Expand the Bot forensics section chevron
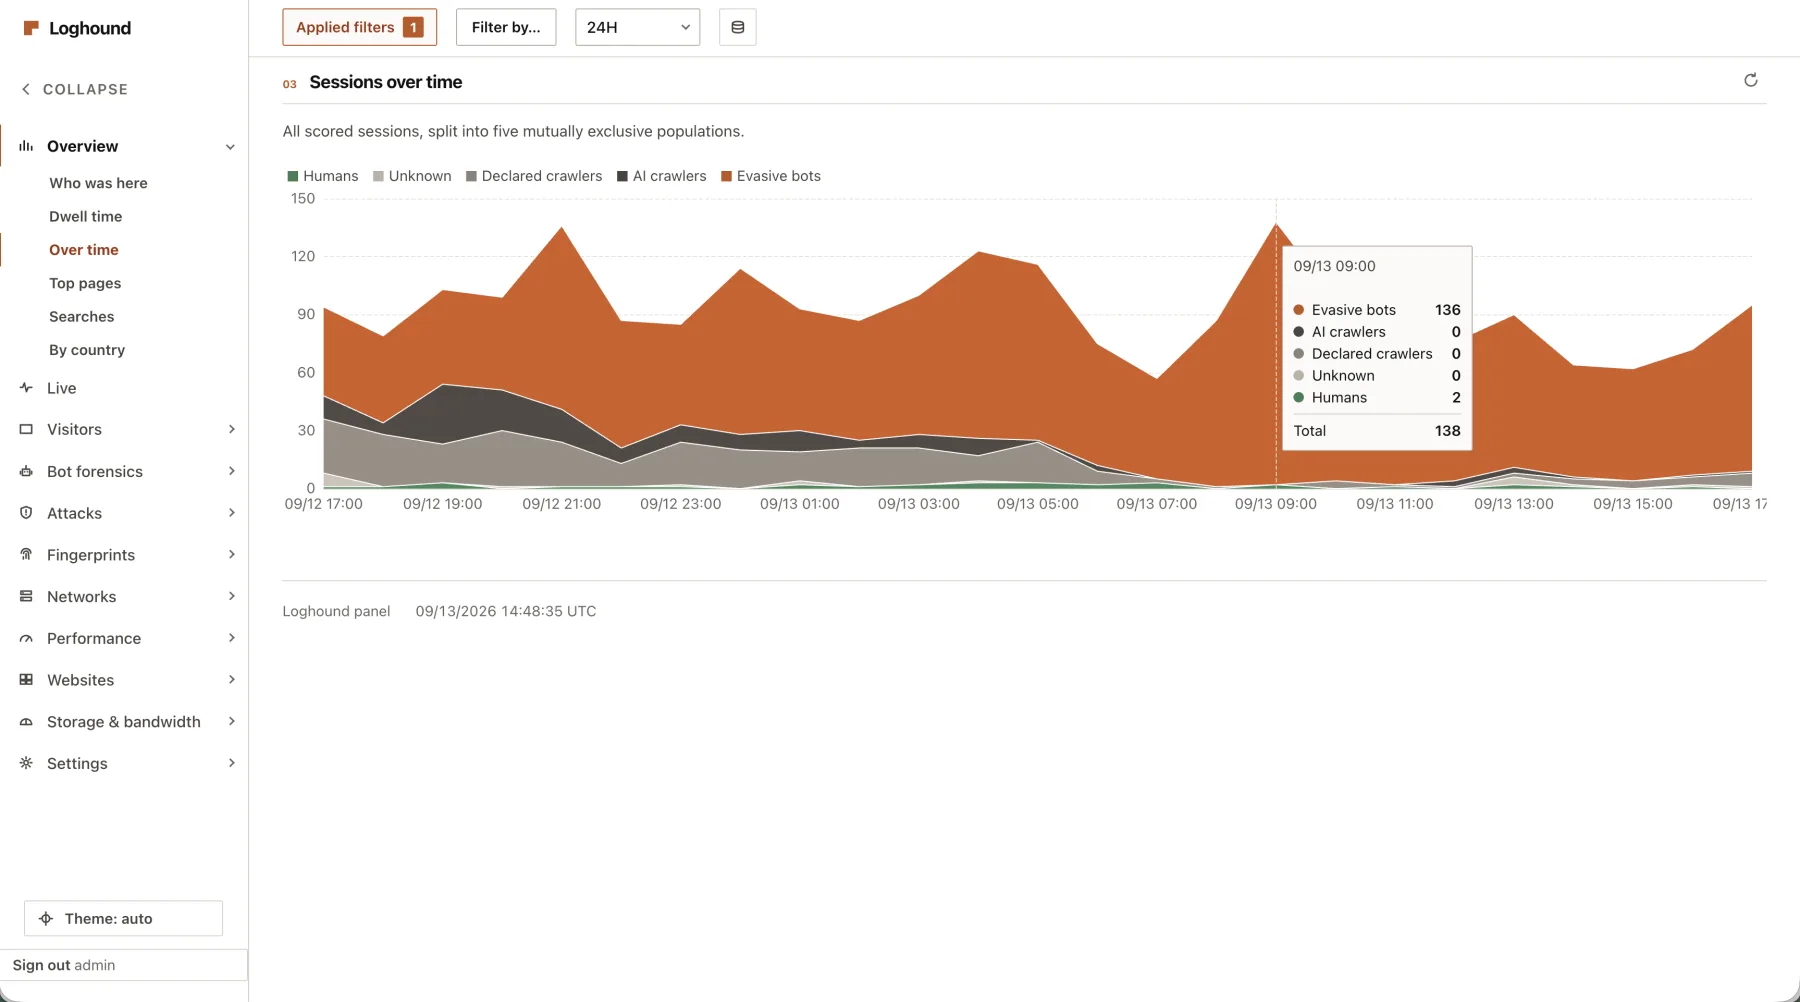 232,472
